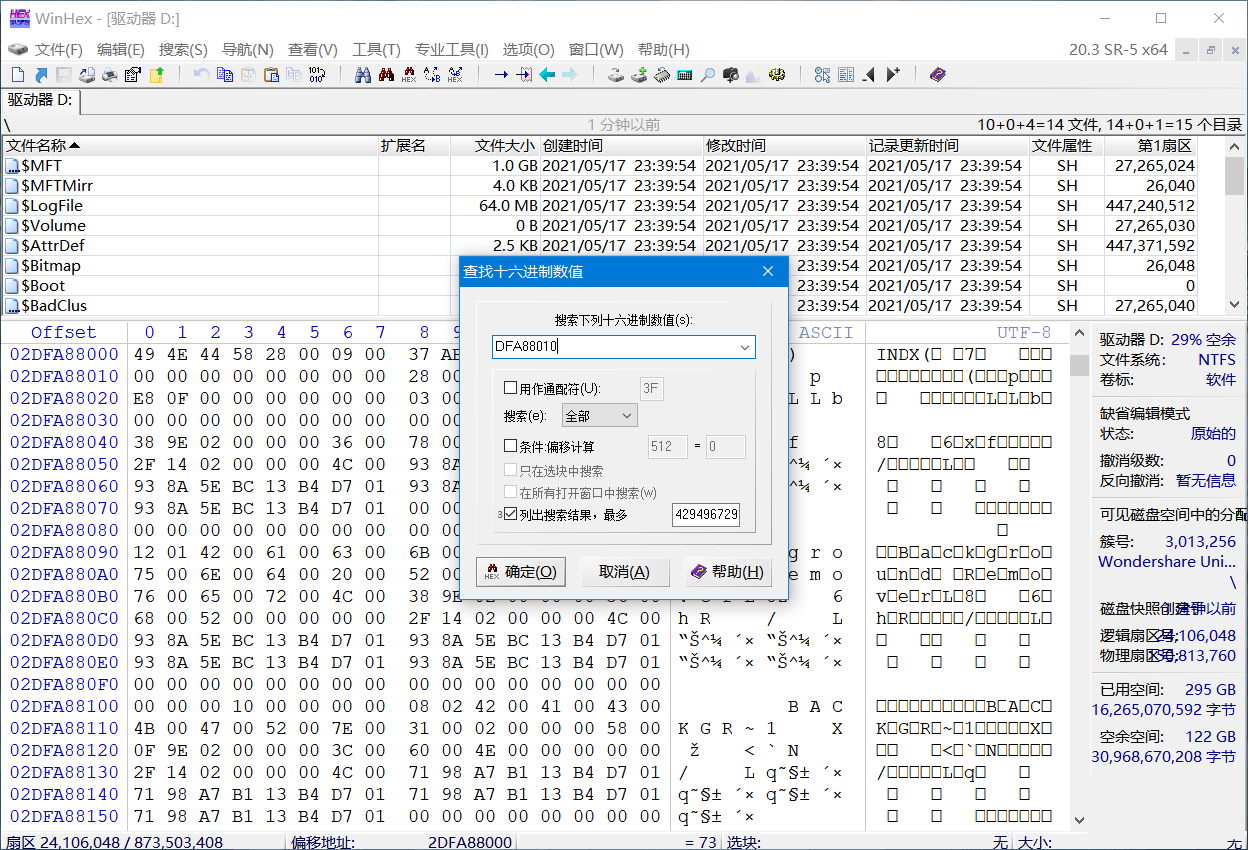Uncheck the 列出搜索结果 checkbox
The width and height of the screenshot is (1248, 850).
pos(511,515)
